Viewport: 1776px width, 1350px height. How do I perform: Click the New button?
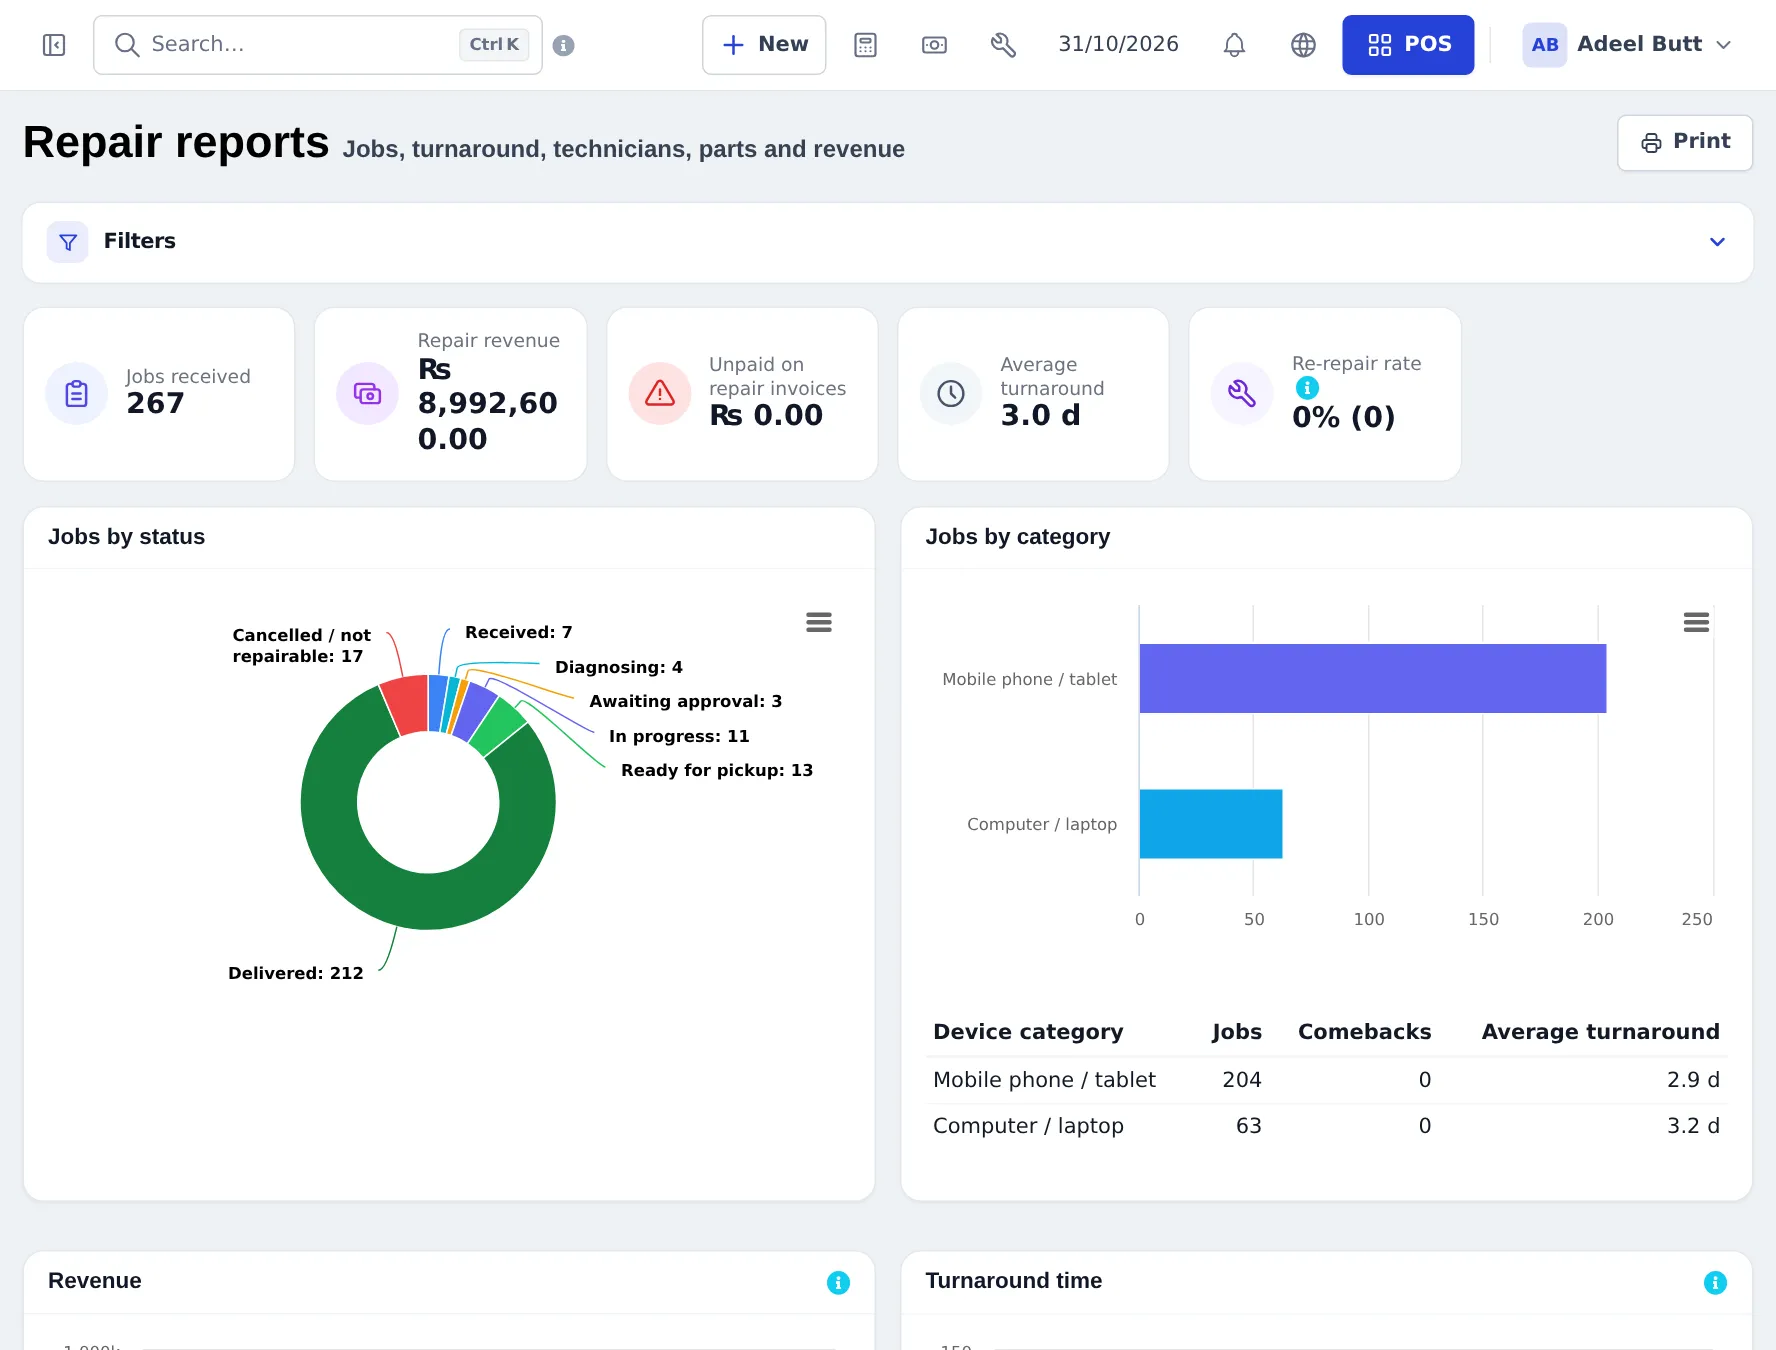click(x=764, y=45)
